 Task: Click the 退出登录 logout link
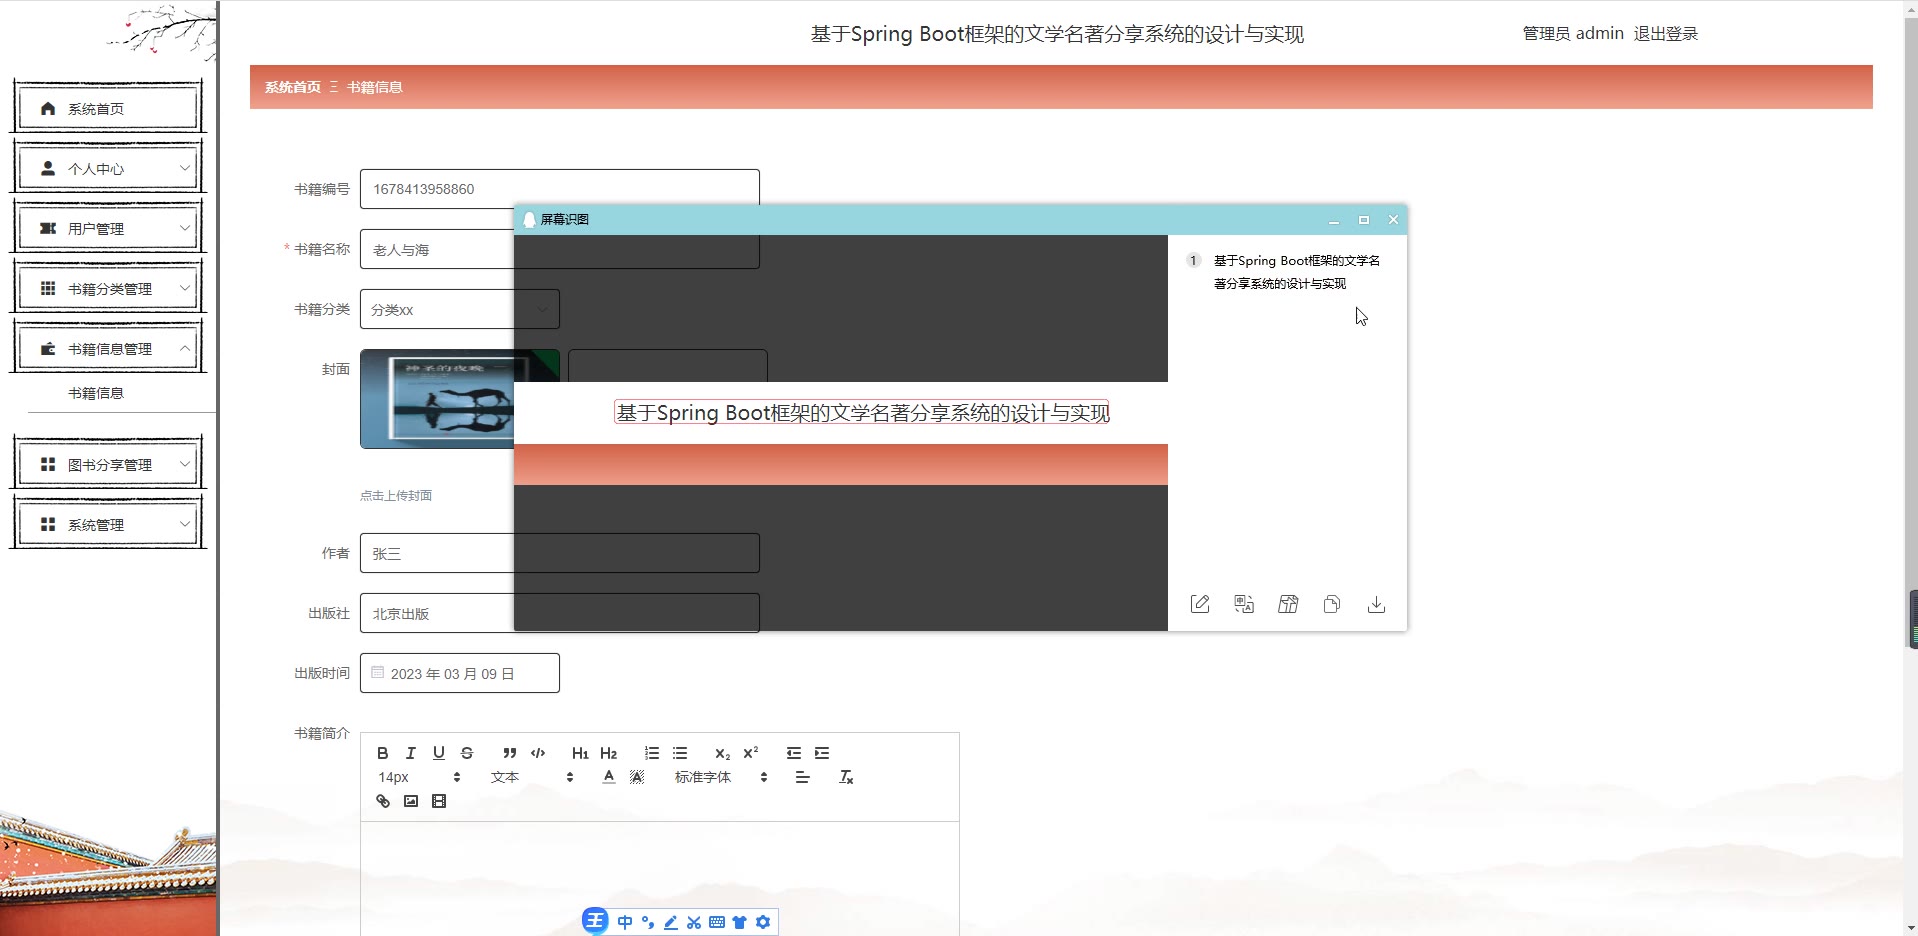coord(1666,33)
